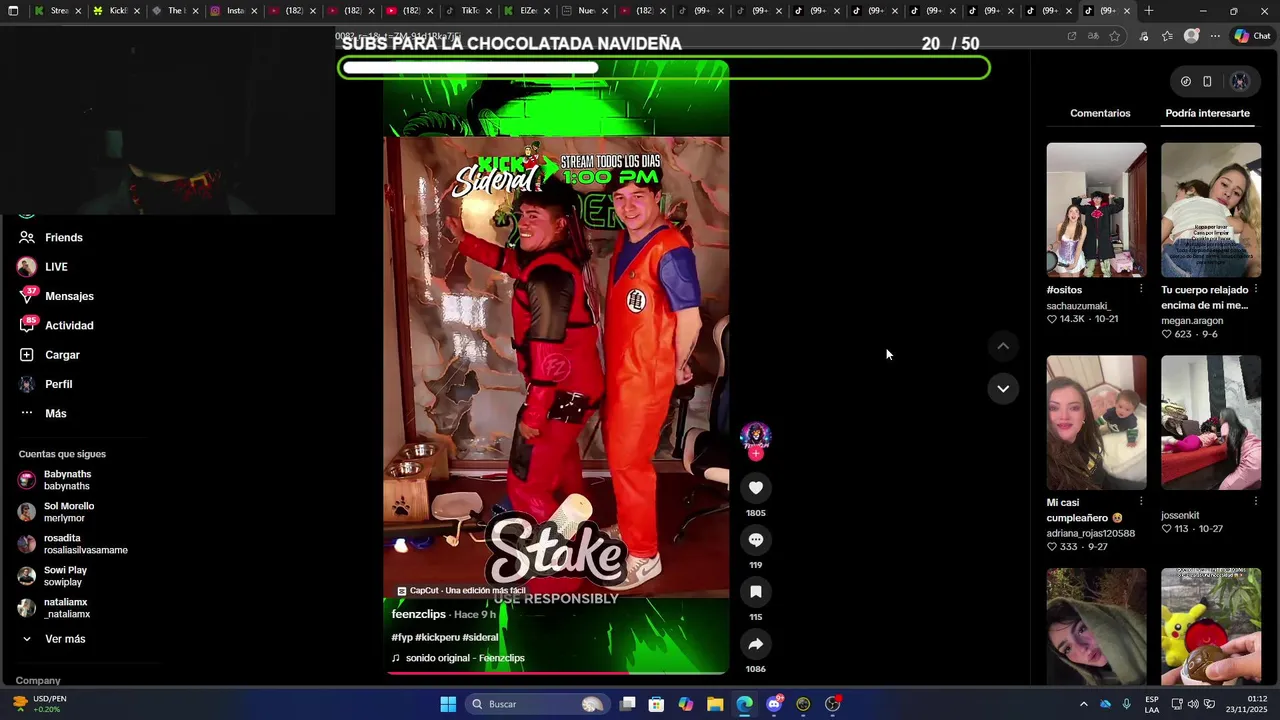This screenshot has height=720, width=1280.
Task: Switch to Comentarios tab
Action: [1100, 113]
